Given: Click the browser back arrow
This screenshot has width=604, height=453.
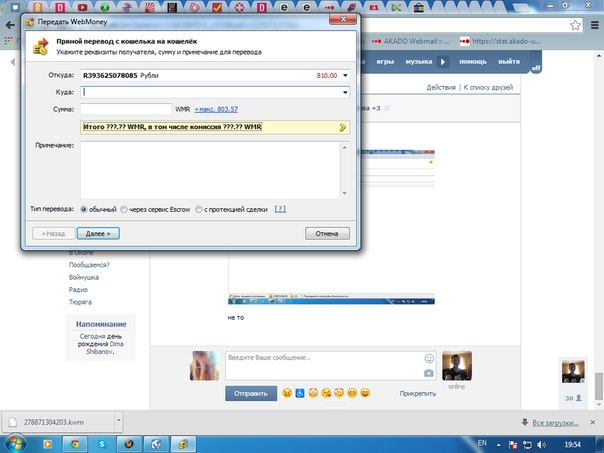Looking at the screenshot, I should 10,25.
